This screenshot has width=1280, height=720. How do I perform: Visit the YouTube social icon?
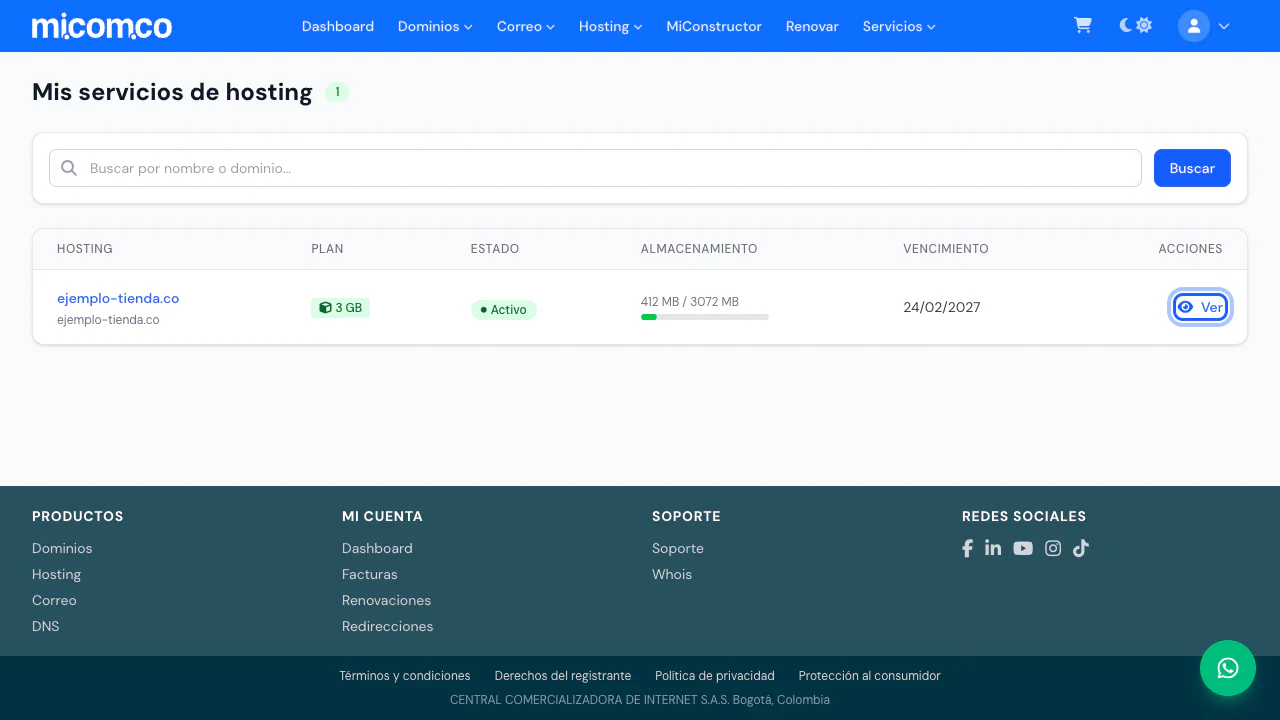[1023, 548]
